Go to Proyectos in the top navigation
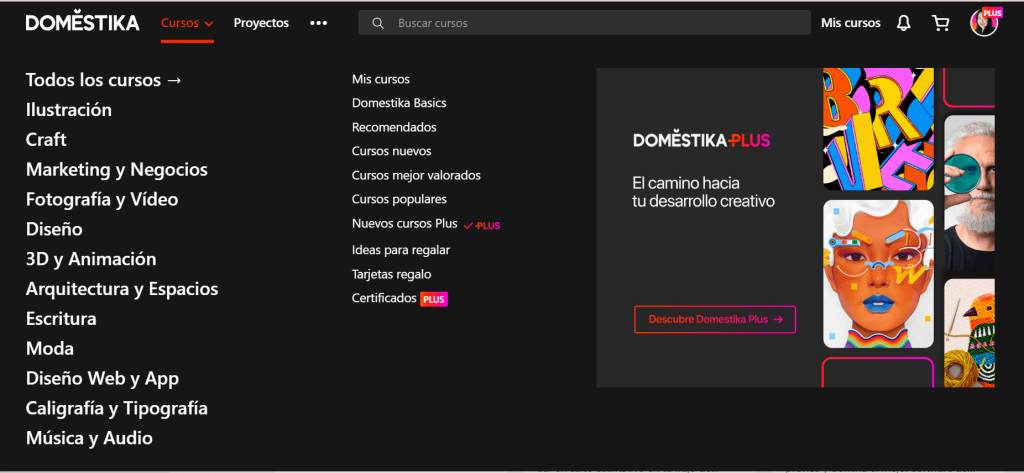Viewport: 1024px width, 473px height. point(261,23)
